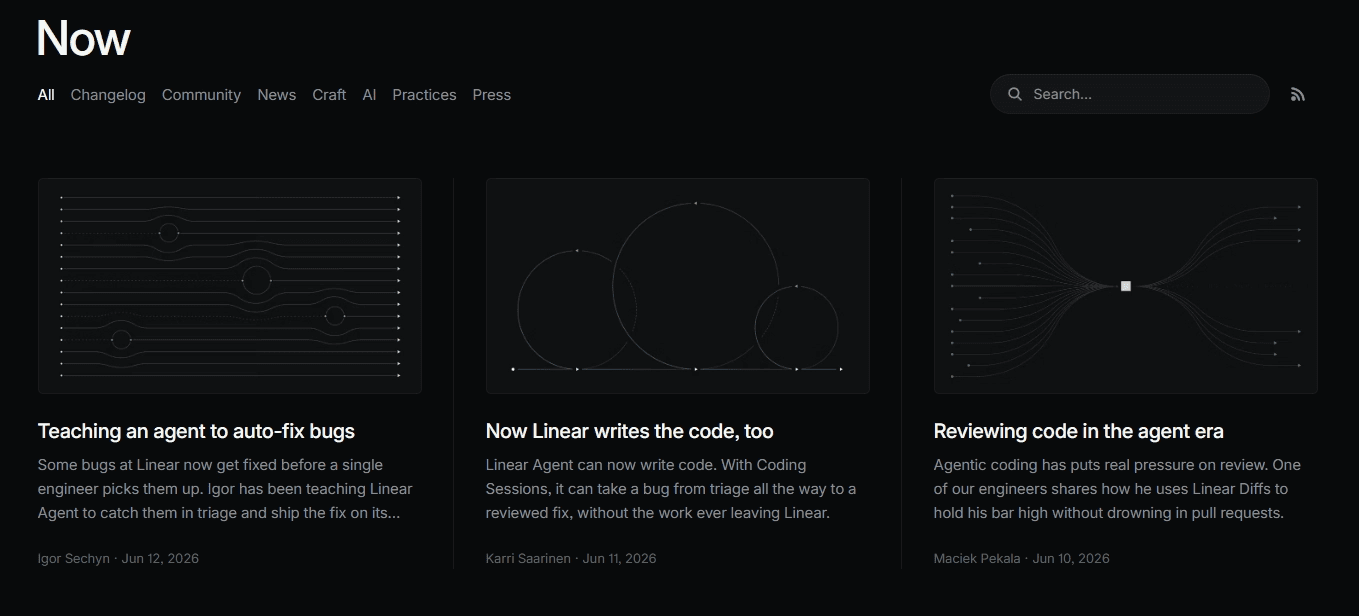Focus the Search... input field
The height and width of the screenshot is (616, 1359).
(1130, 94)
